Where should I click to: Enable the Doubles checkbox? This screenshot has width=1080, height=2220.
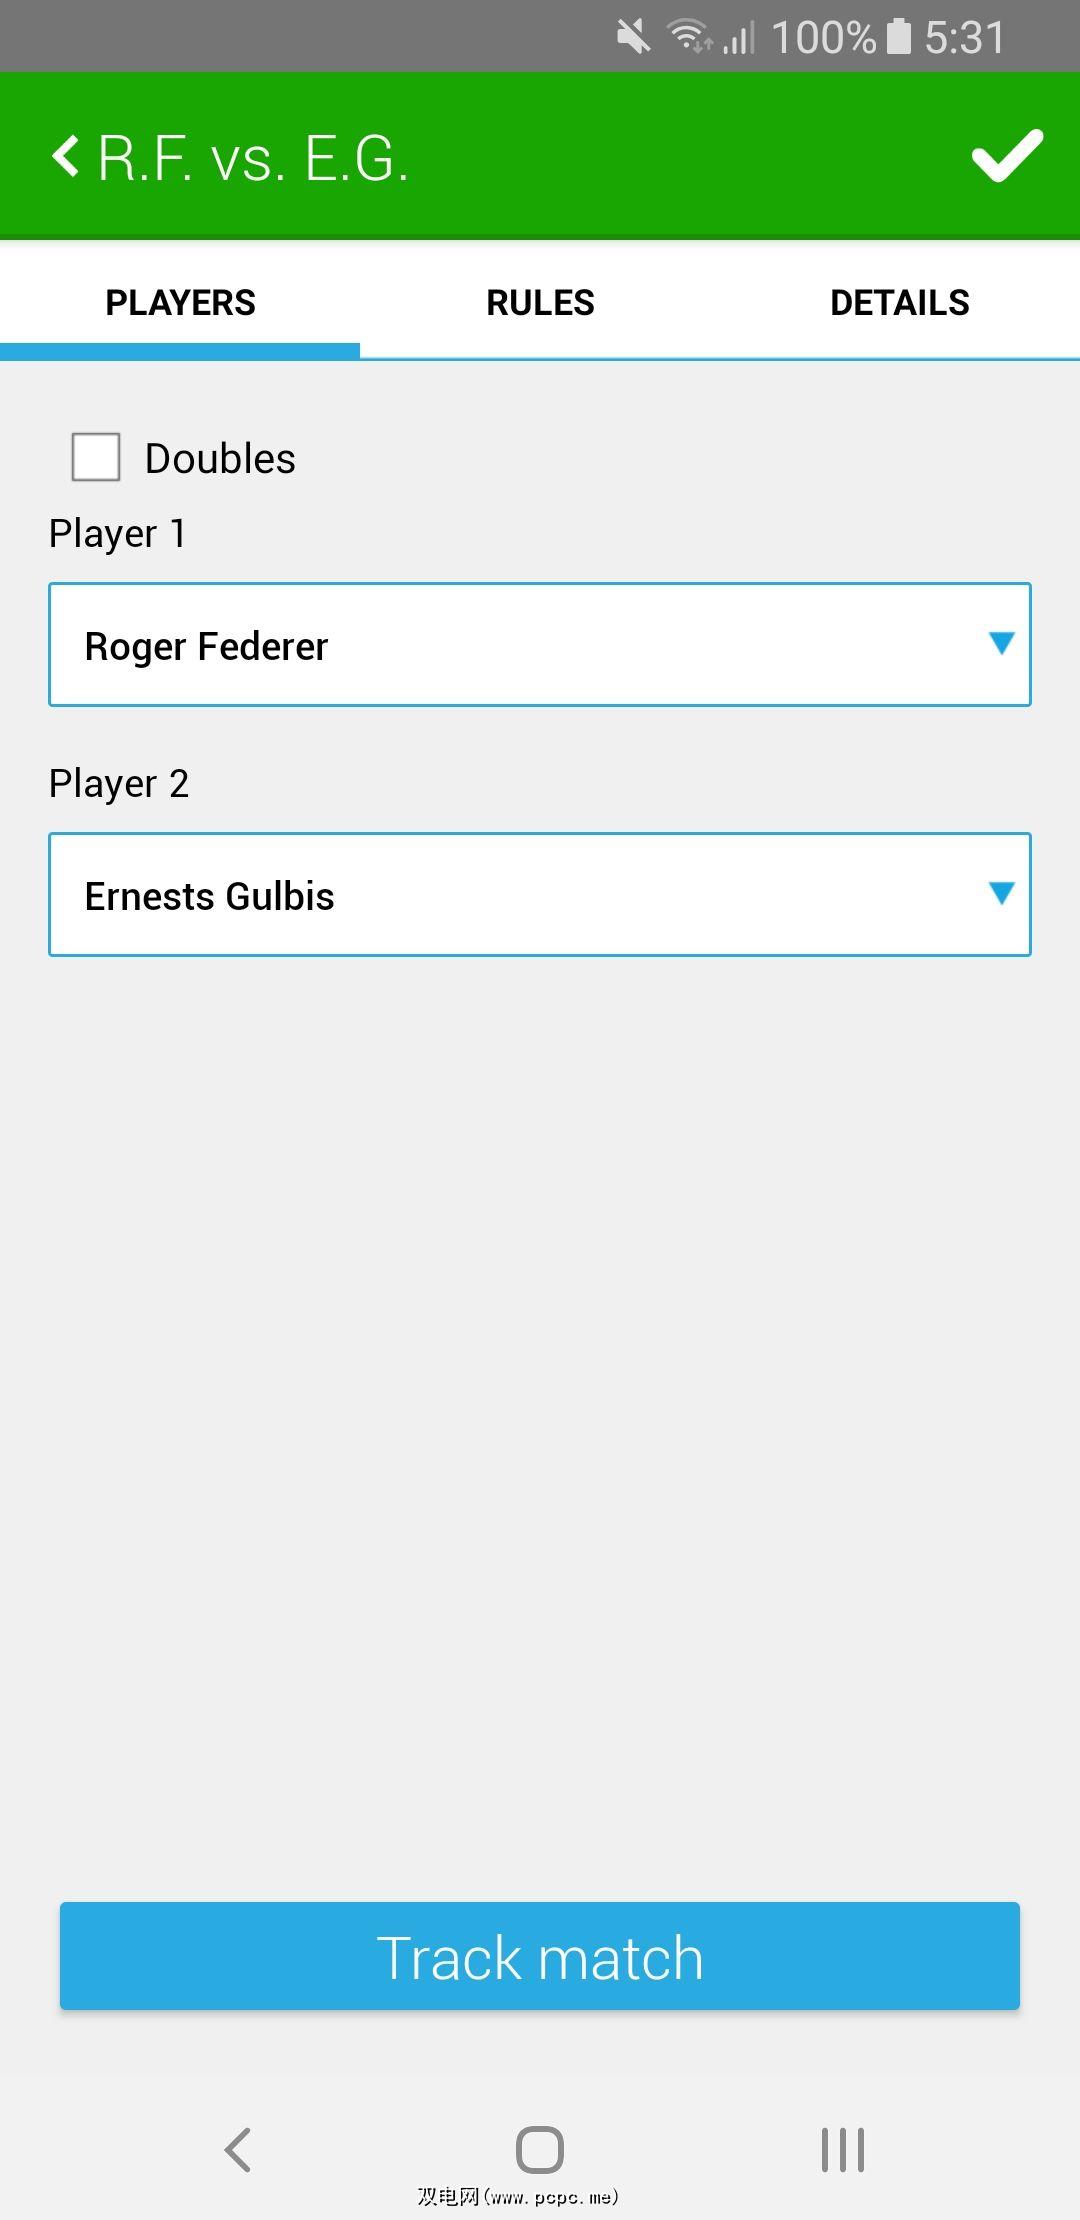[96, 457]
